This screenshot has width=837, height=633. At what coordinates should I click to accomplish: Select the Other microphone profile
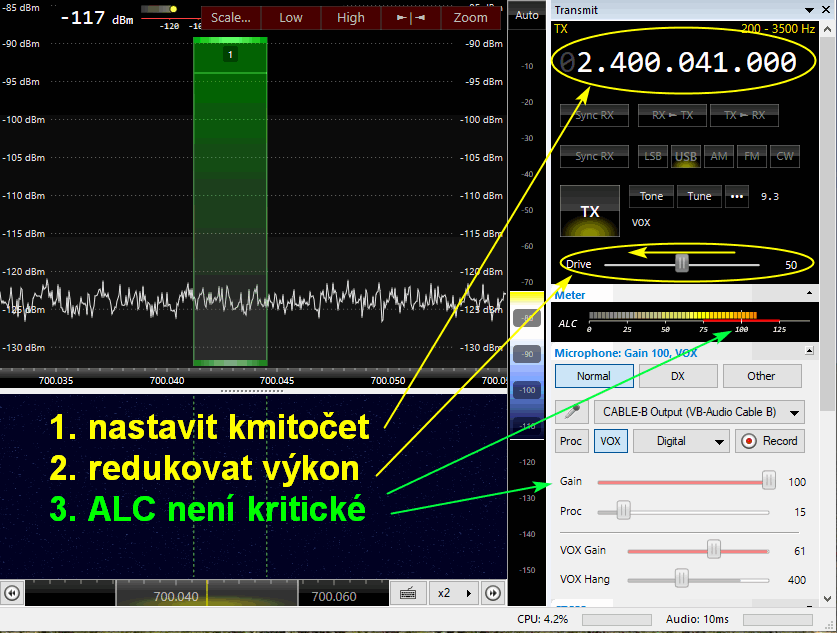761,376
